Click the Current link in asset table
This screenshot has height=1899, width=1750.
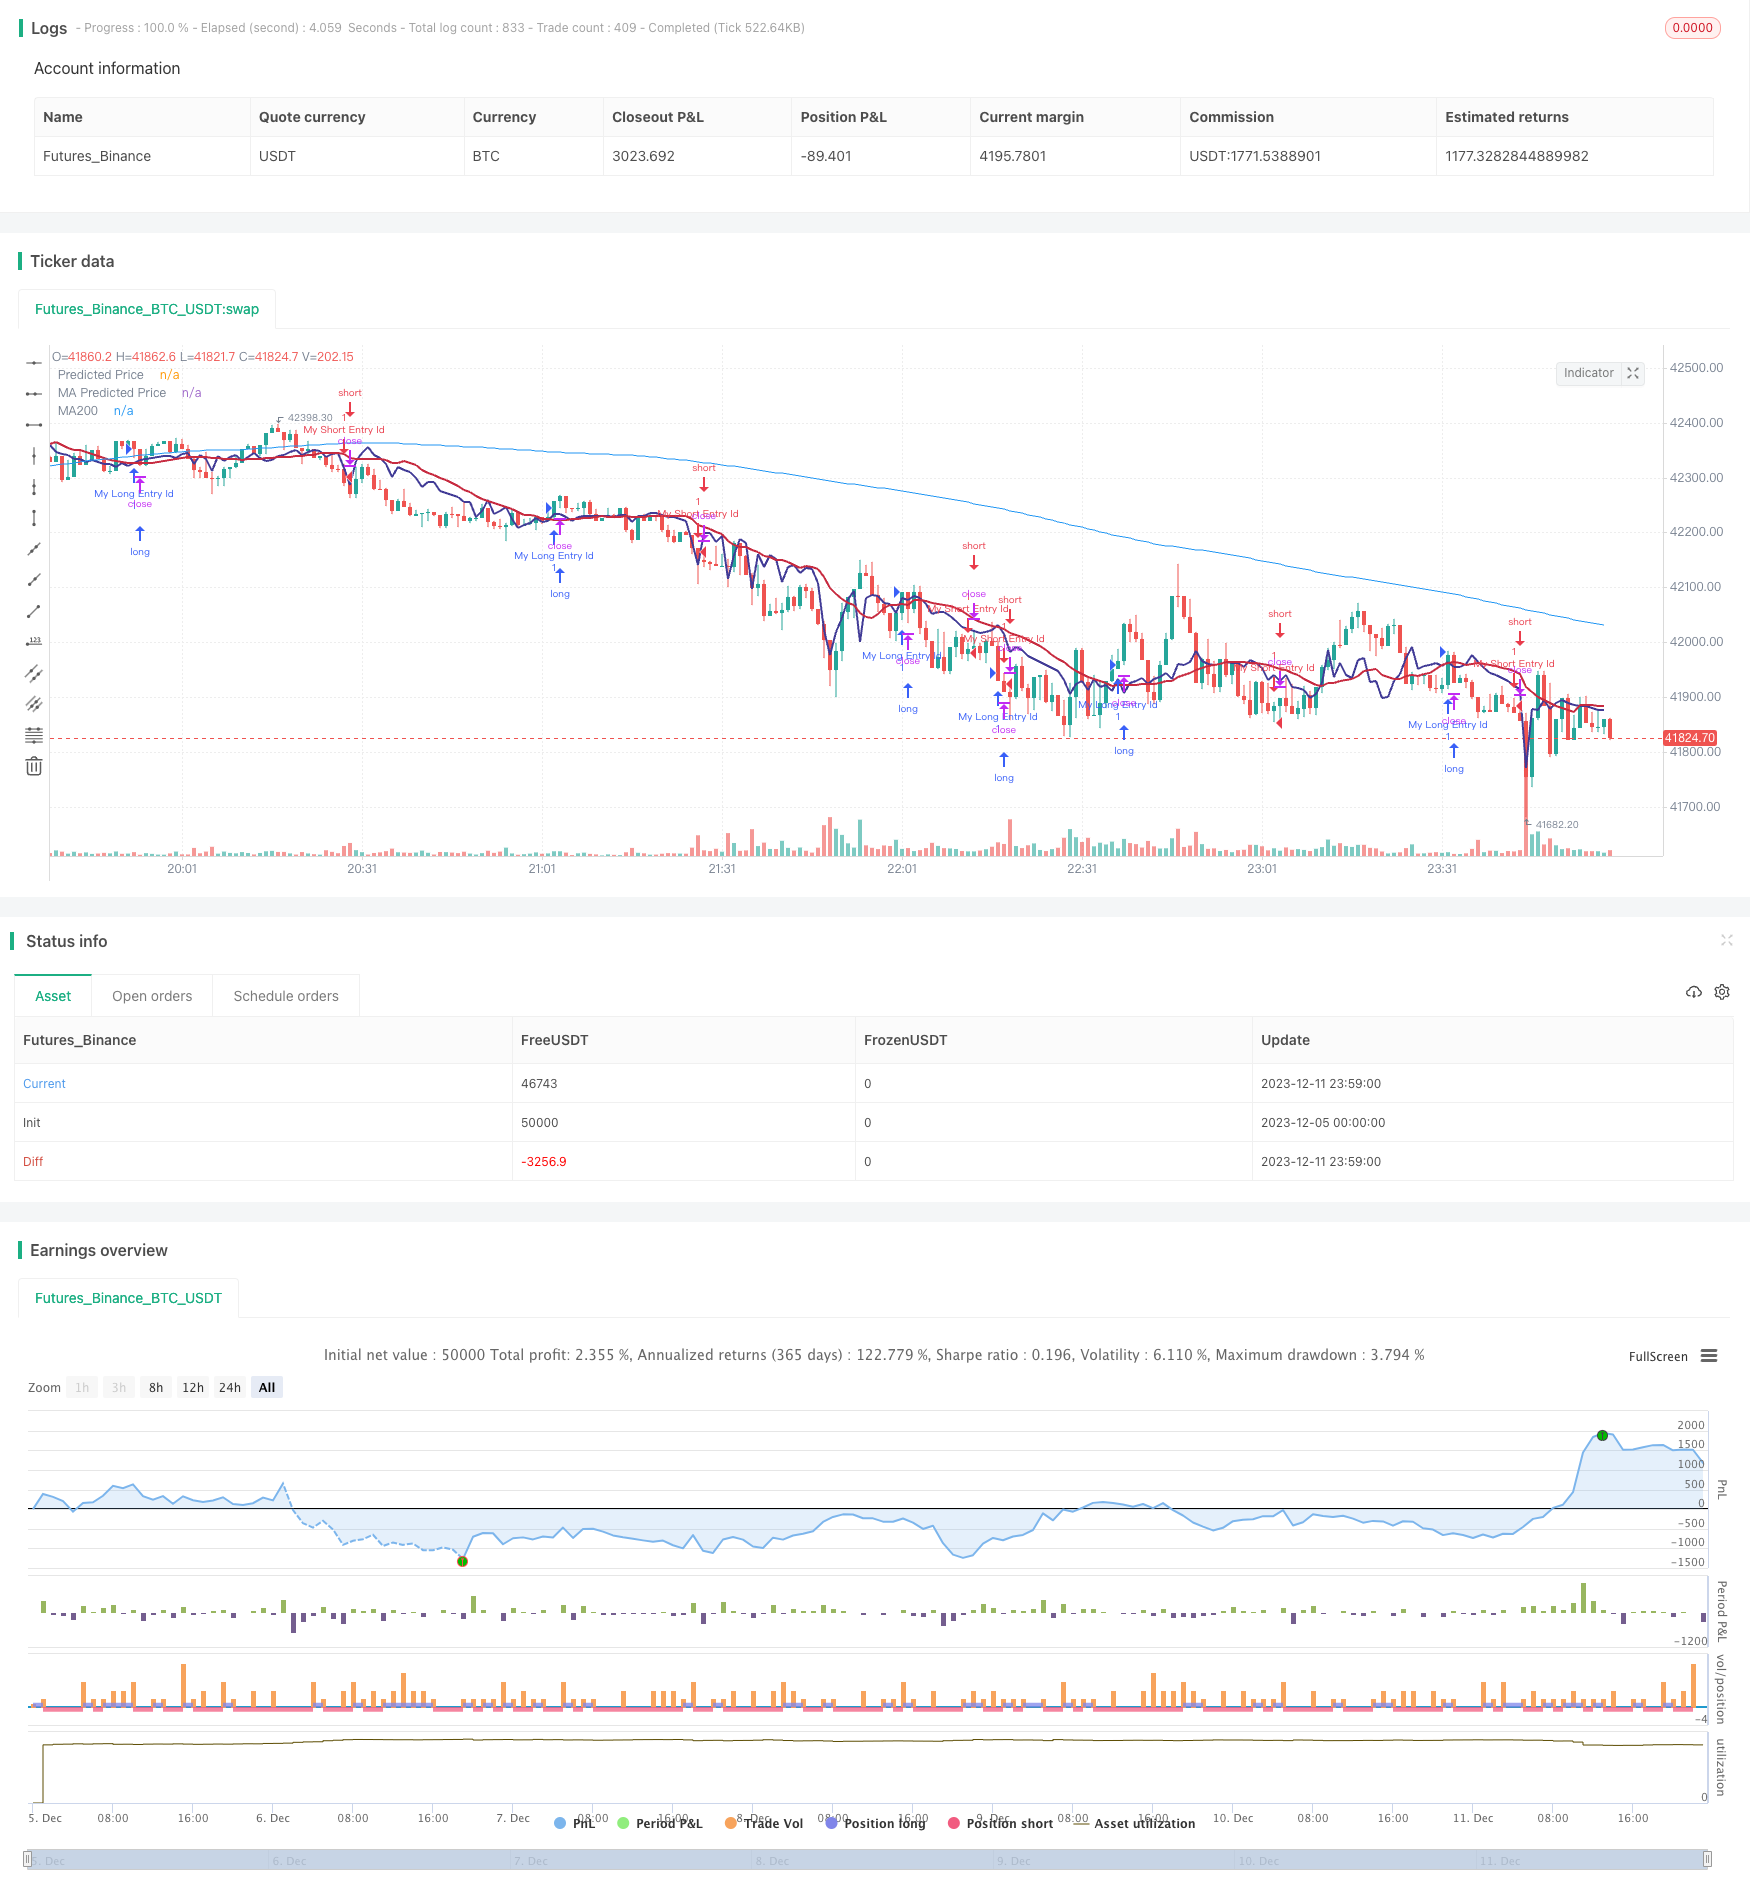(x=44, y=1083)
